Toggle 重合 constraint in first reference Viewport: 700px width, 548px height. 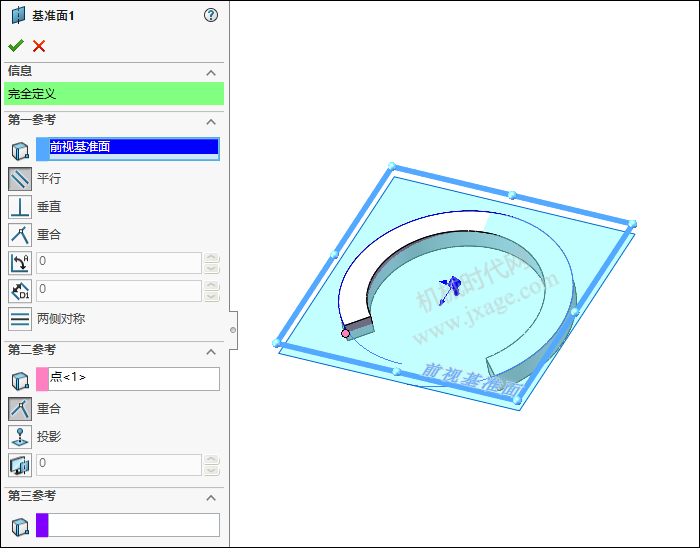20,235
